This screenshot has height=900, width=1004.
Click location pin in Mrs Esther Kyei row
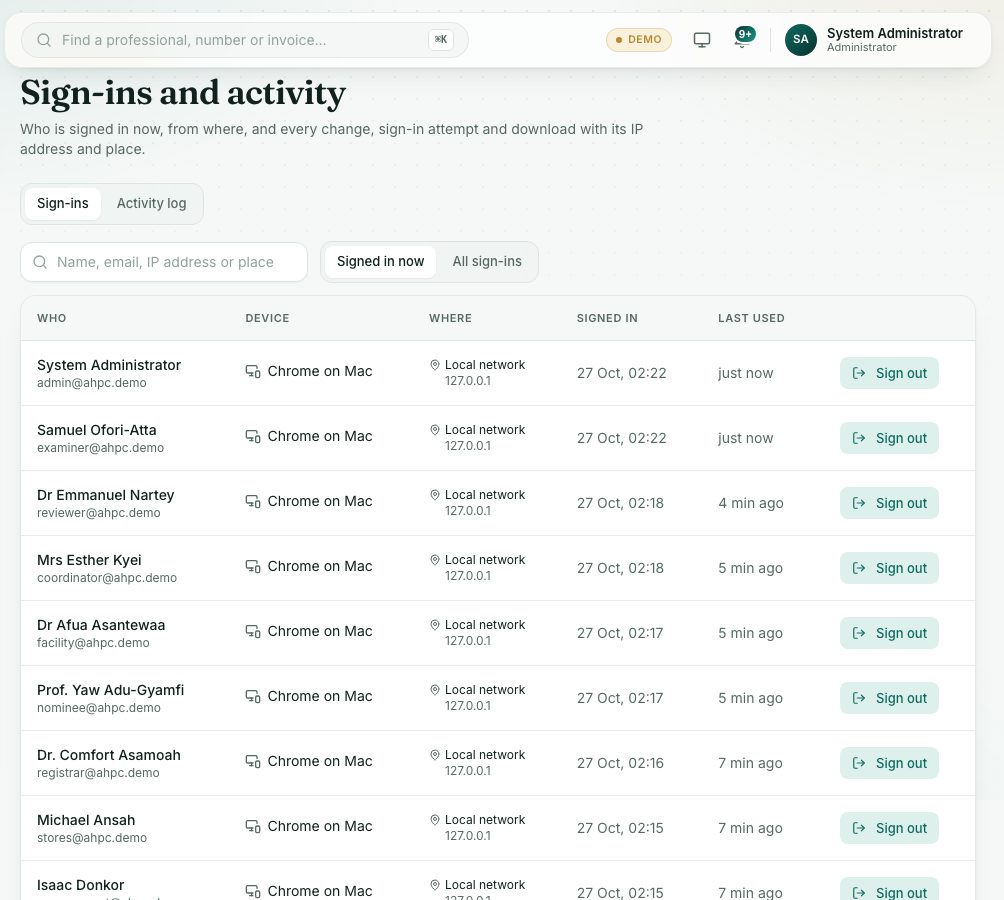coord(435,560)
